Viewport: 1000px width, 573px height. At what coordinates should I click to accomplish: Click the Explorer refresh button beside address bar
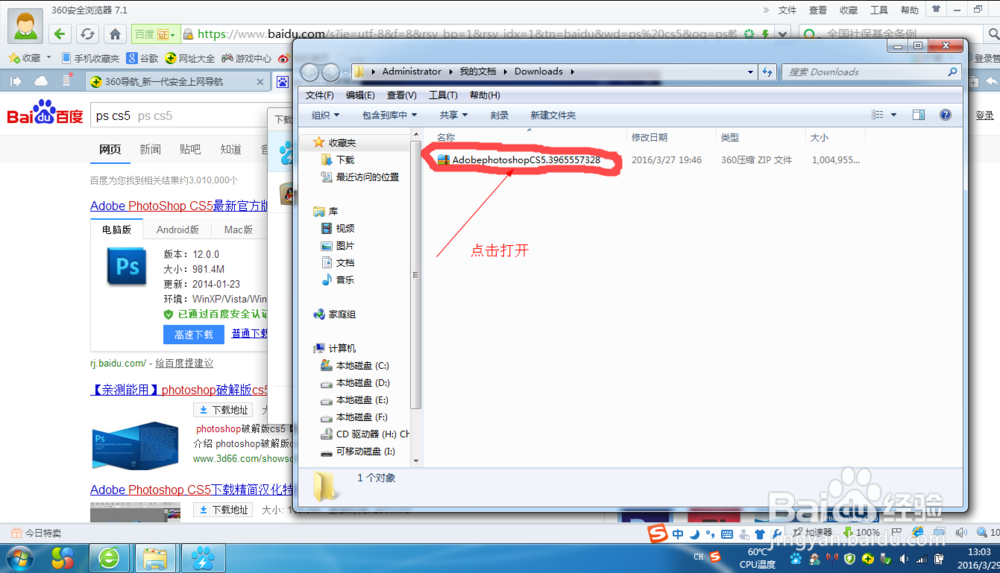(x=767, y=72)
